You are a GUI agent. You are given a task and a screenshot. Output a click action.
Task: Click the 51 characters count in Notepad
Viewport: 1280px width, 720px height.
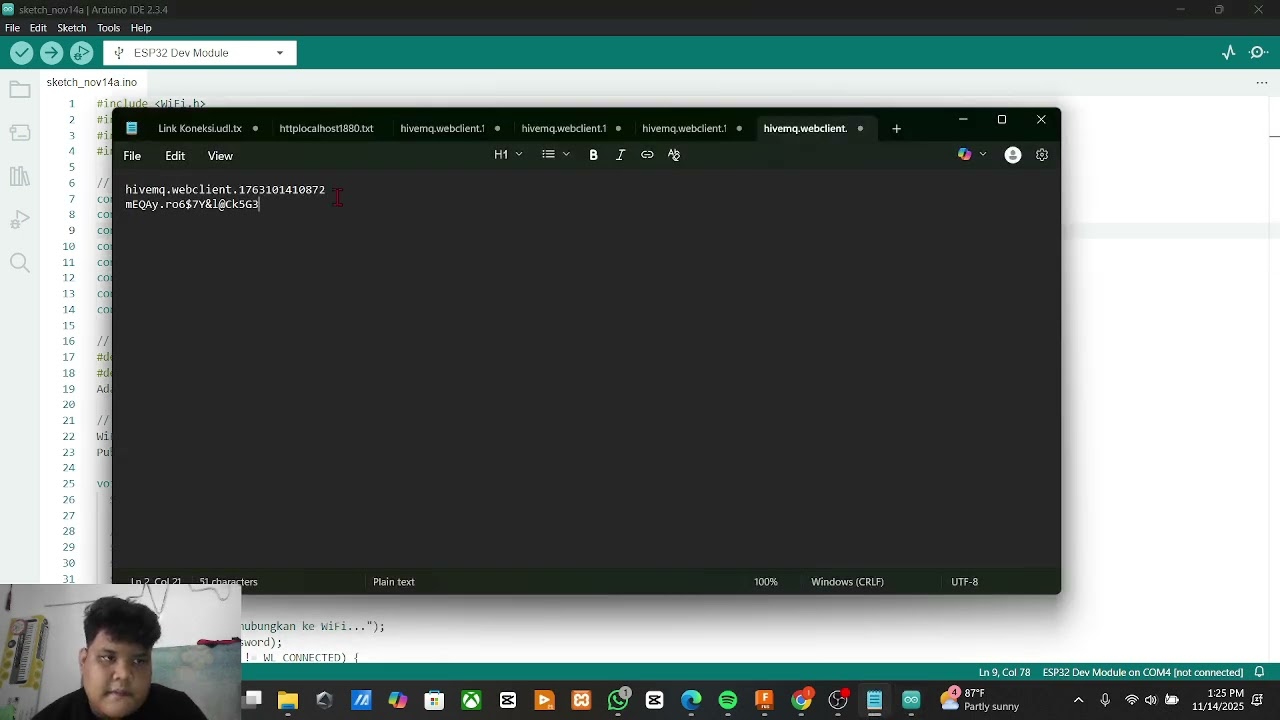tap(228, 582)
